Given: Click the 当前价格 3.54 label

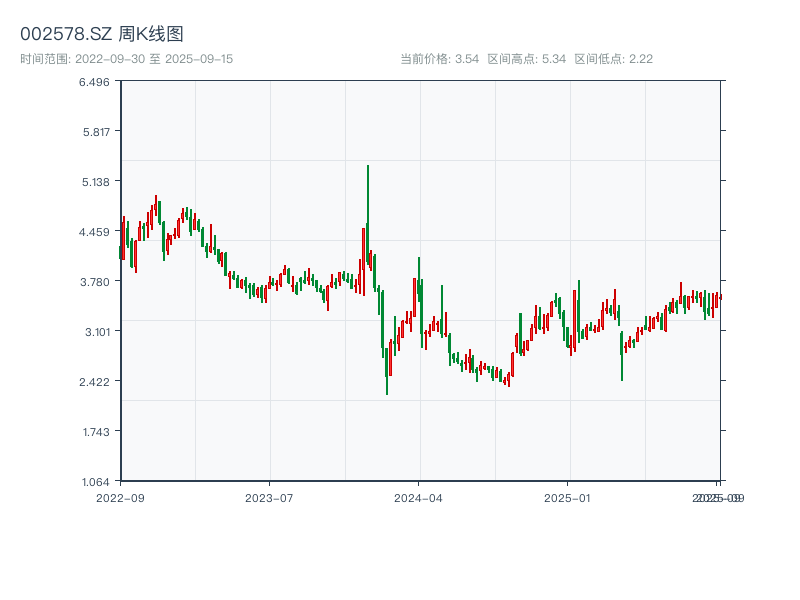Looking at the screenshot, I should [x=439, y=59].
